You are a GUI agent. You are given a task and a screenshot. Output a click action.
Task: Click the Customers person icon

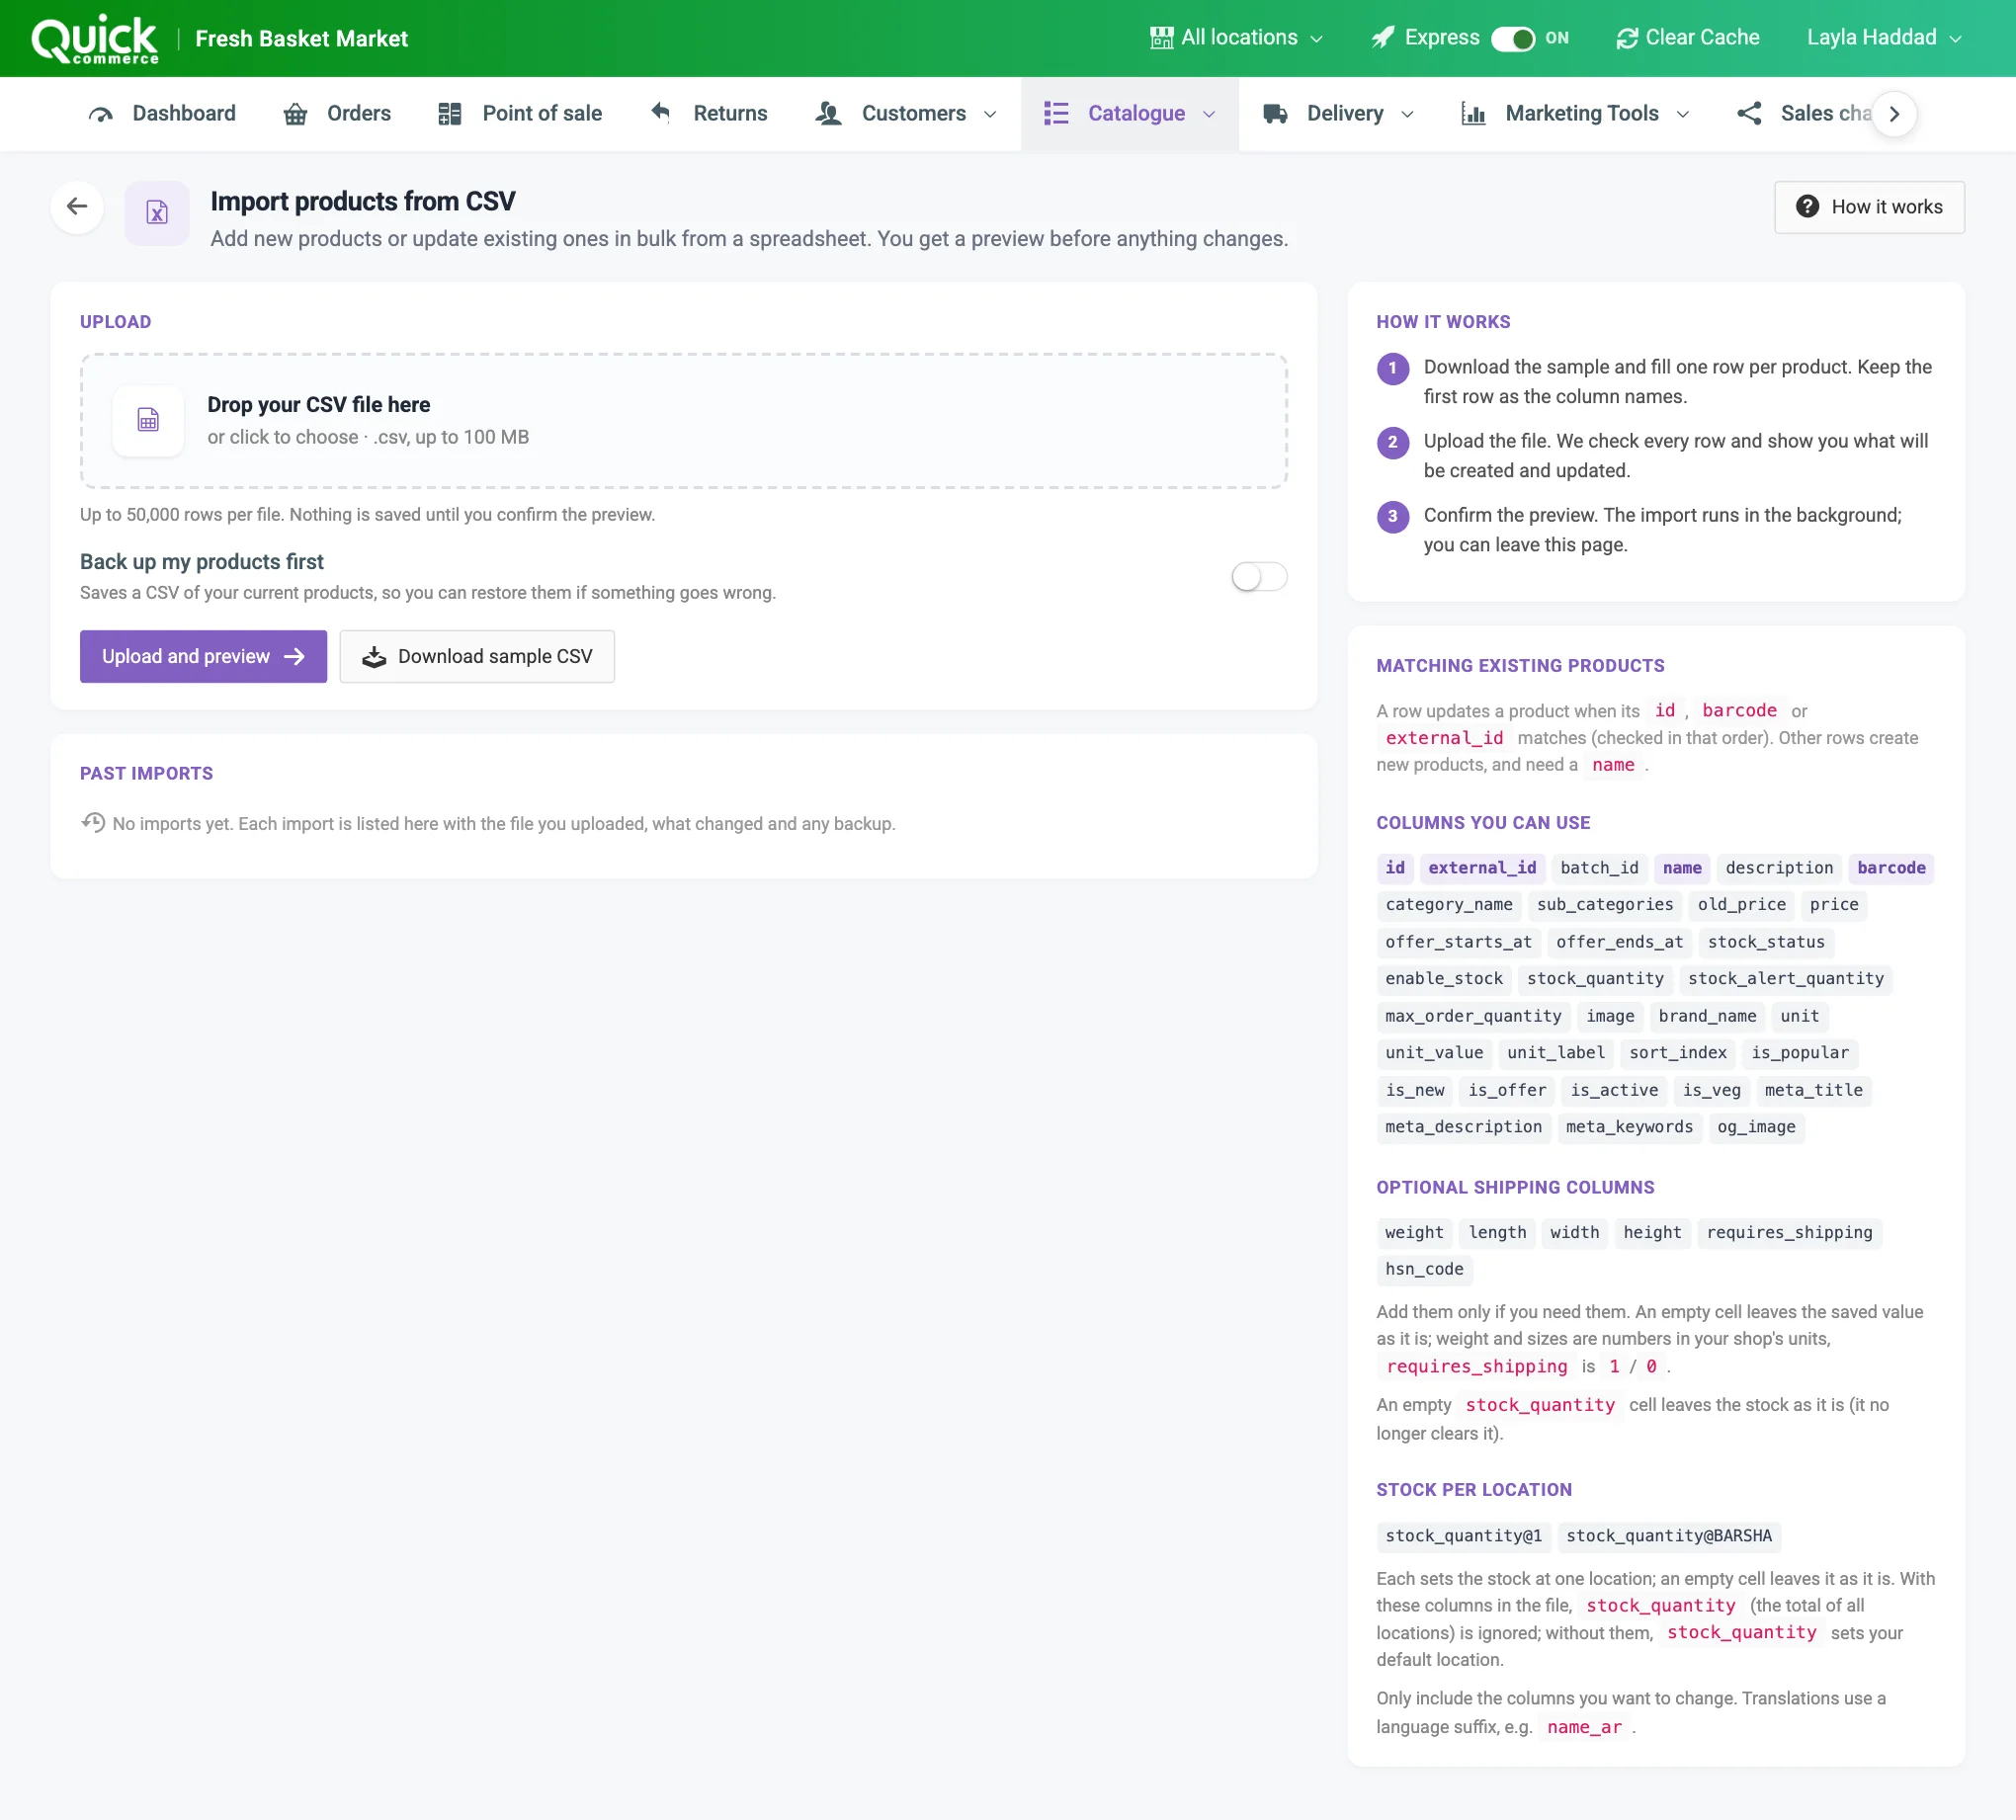click(828, 114)
